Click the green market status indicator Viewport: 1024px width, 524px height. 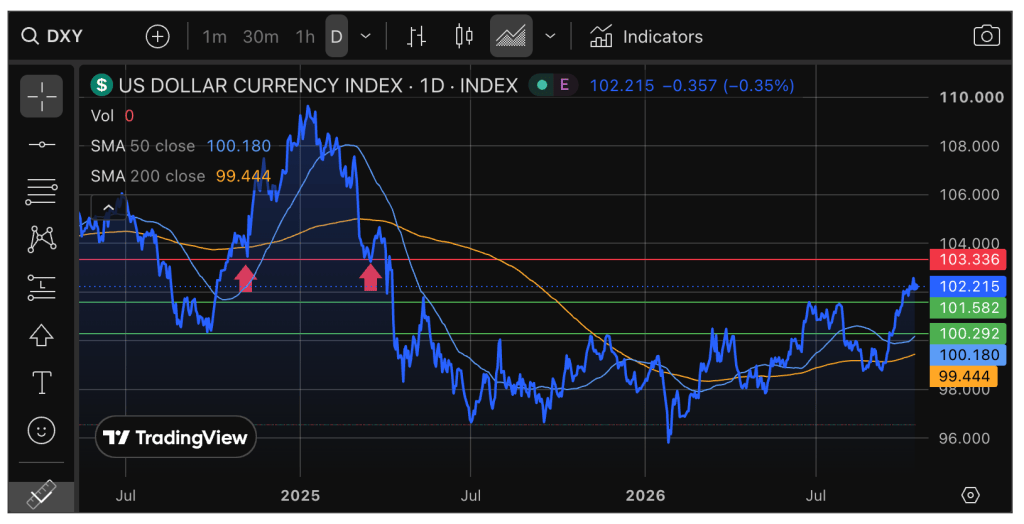tap(541, 85)
